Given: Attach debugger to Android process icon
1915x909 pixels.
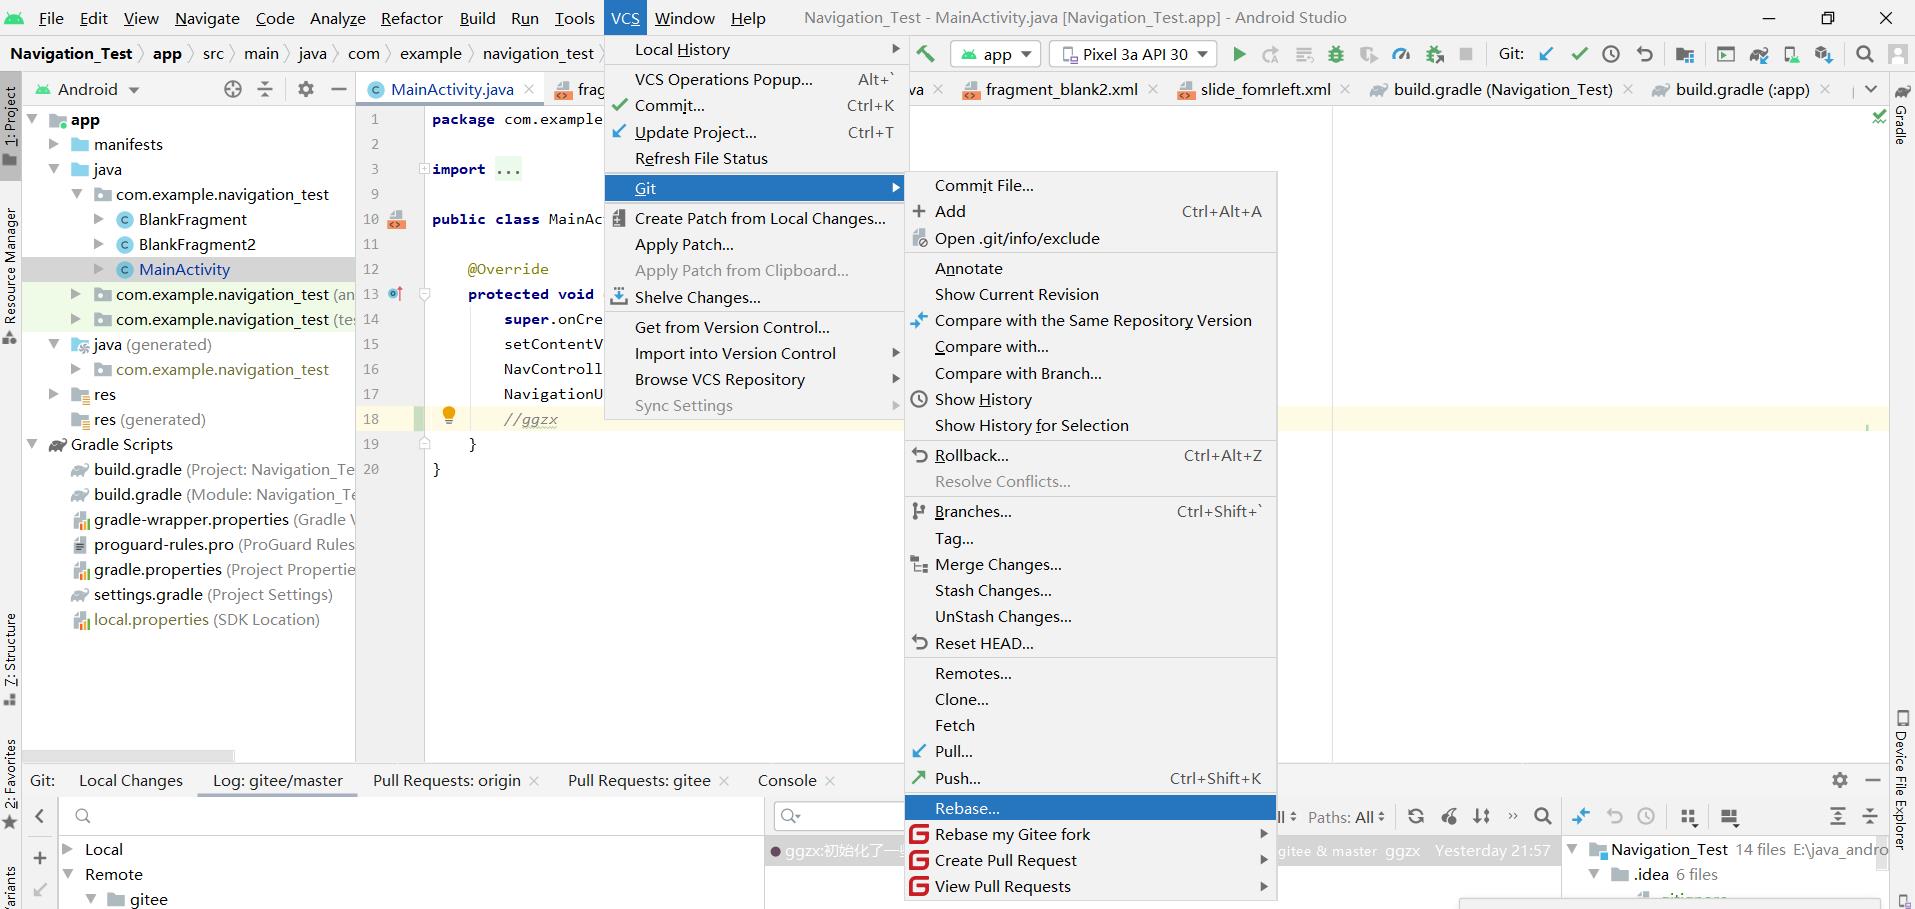Looking at the screenshot, I should point(1434,54).
